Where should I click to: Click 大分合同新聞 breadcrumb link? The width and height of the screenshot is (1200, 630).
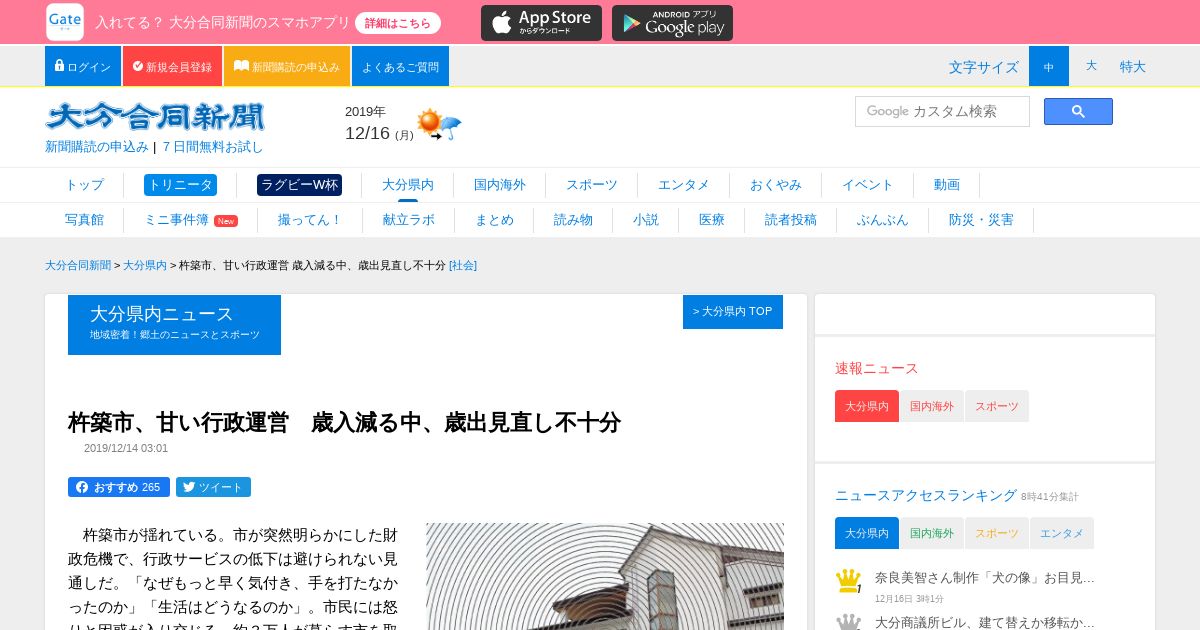click(78, 265)
